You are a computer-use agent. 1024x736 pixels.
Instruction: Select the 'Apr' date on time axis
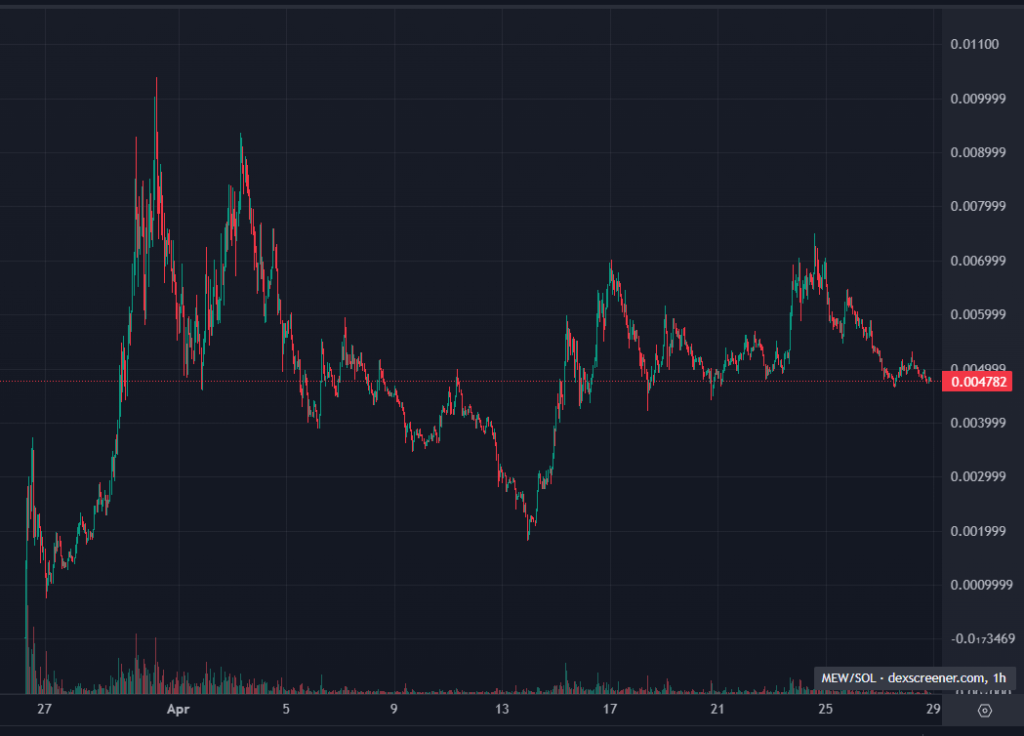click(177, 710)
